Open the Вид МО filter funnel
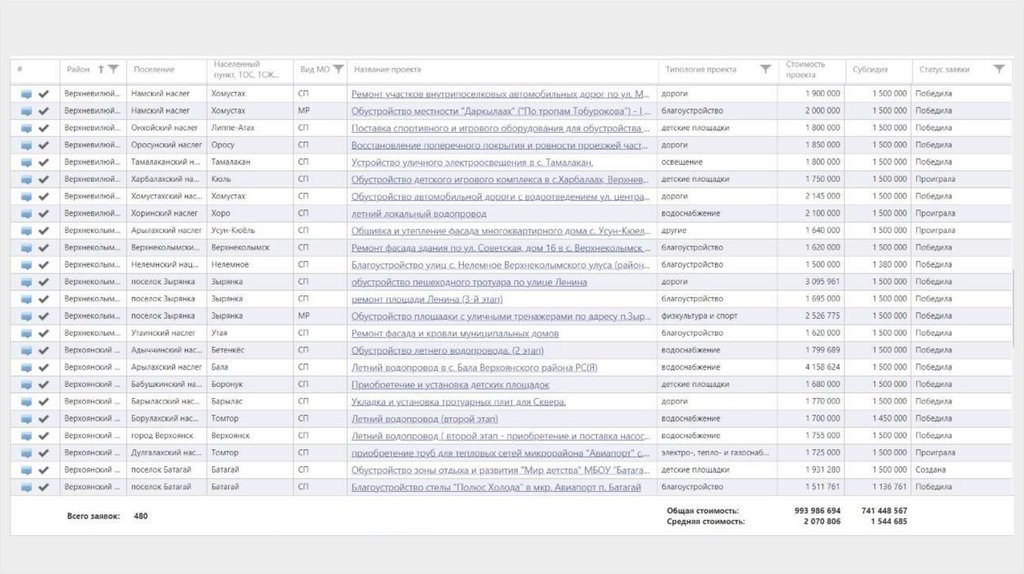 [x=338, y=69]
